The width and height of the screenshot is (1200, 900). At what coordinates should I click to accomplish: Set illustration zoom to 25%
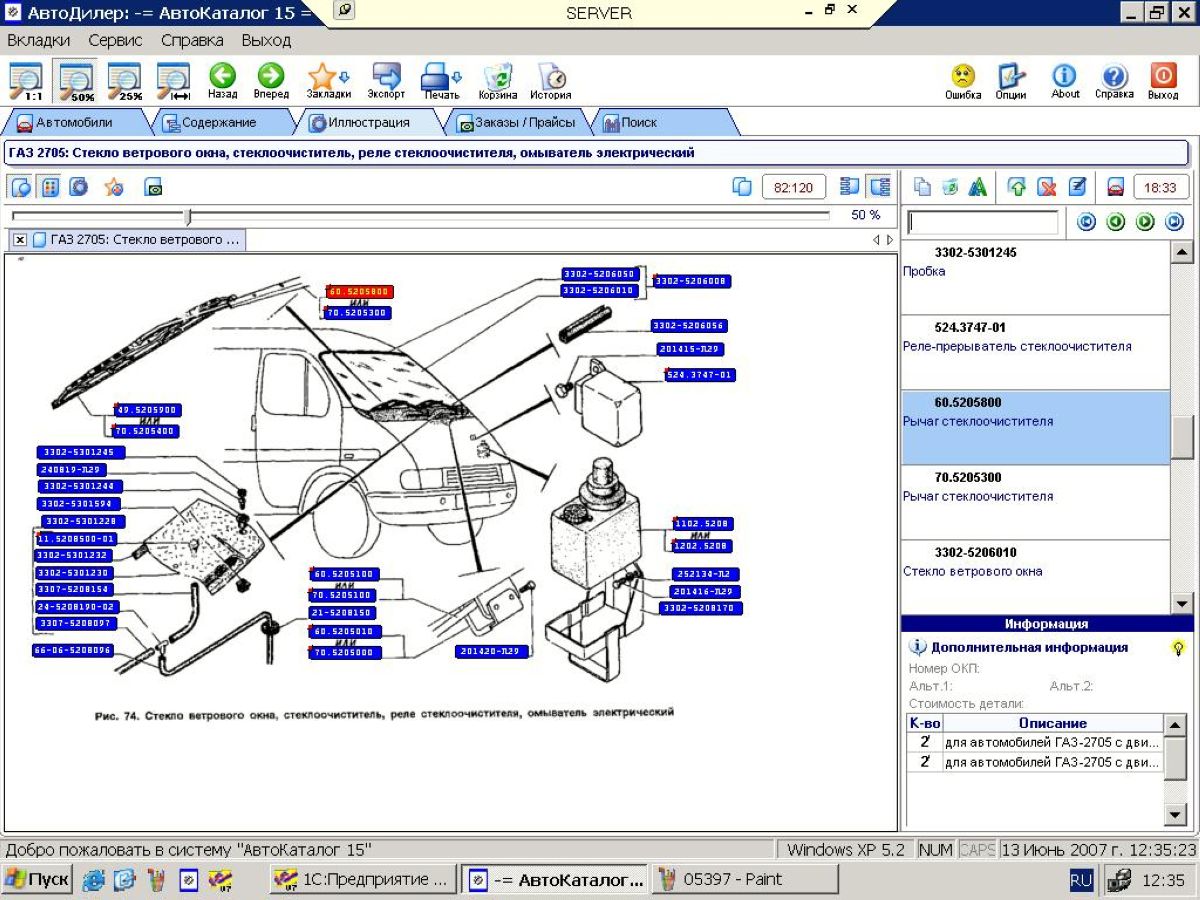point(126,79)
